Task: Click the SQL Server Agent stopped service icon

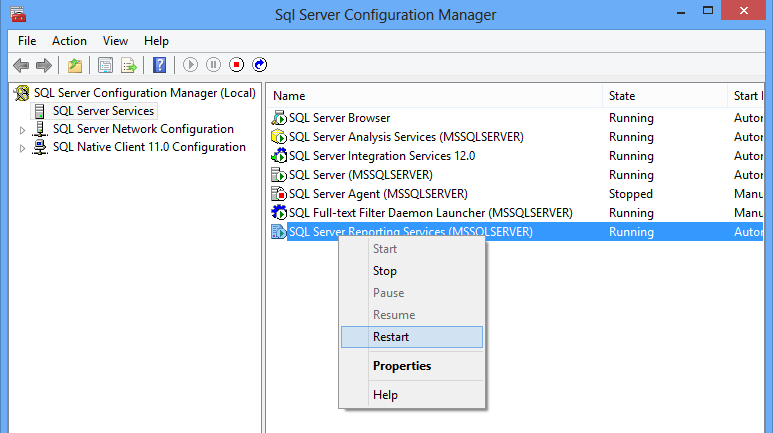Action: [279, 194]
